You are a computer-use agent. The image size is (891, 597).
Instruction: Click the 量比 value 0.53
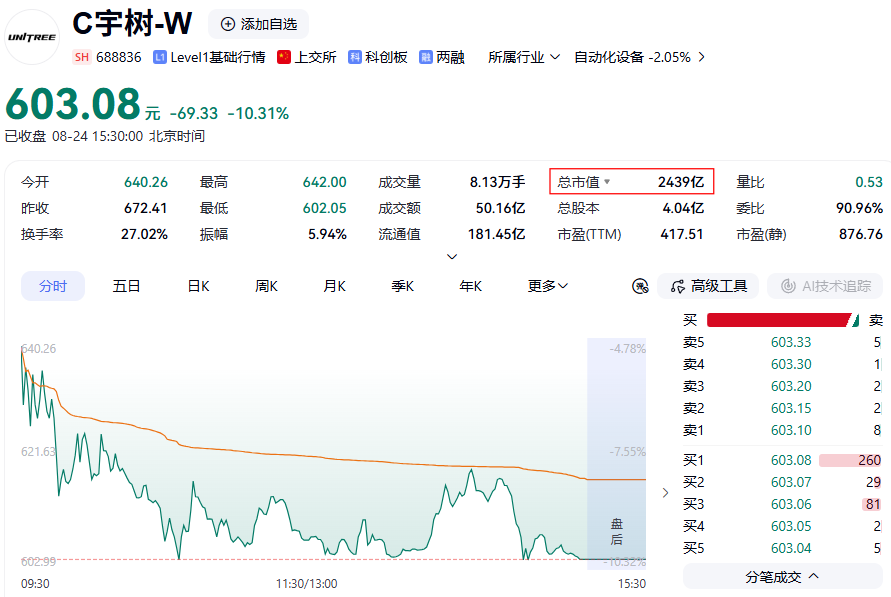(x=869, y=182)
